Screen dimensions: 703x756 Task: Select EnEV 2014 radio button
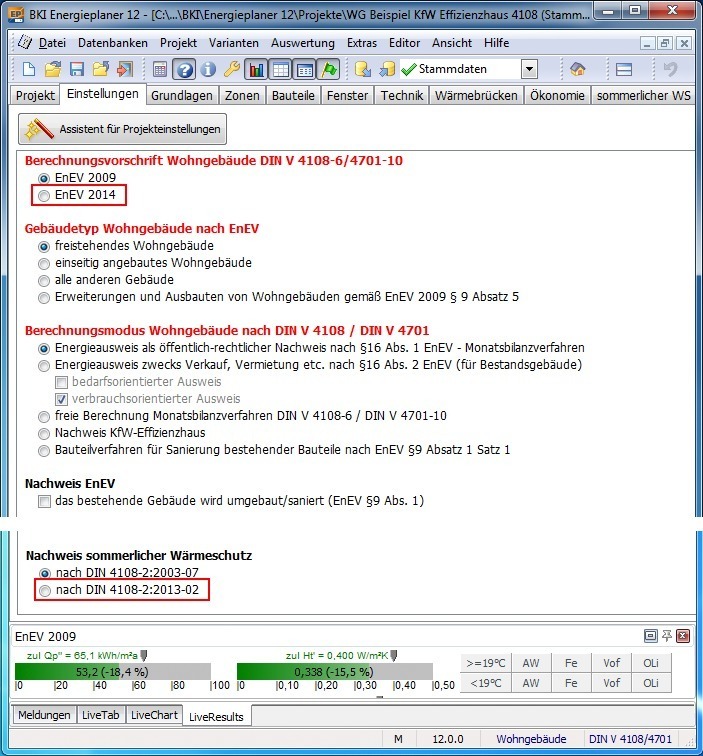(x=44, y=196)
